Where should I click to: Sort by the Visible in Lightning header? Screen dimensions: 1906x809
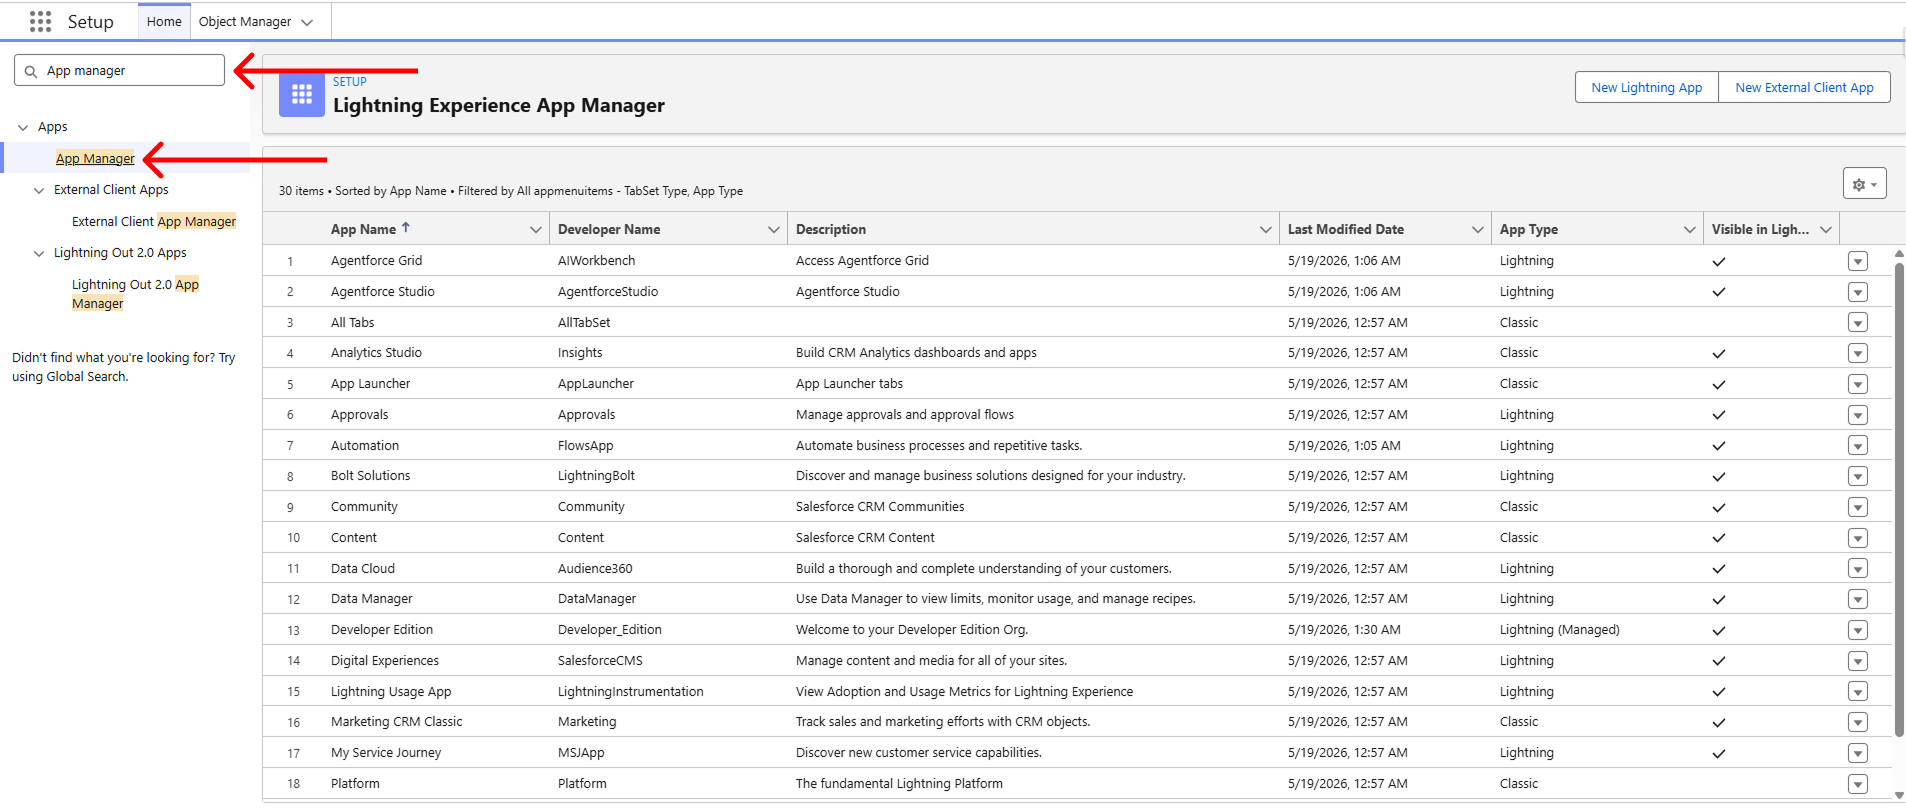pos(1760,229)
